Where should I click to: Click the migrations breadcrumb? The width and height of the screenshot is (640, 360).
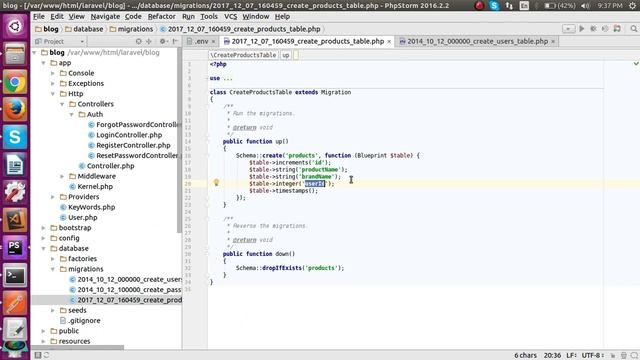point(131,29)
